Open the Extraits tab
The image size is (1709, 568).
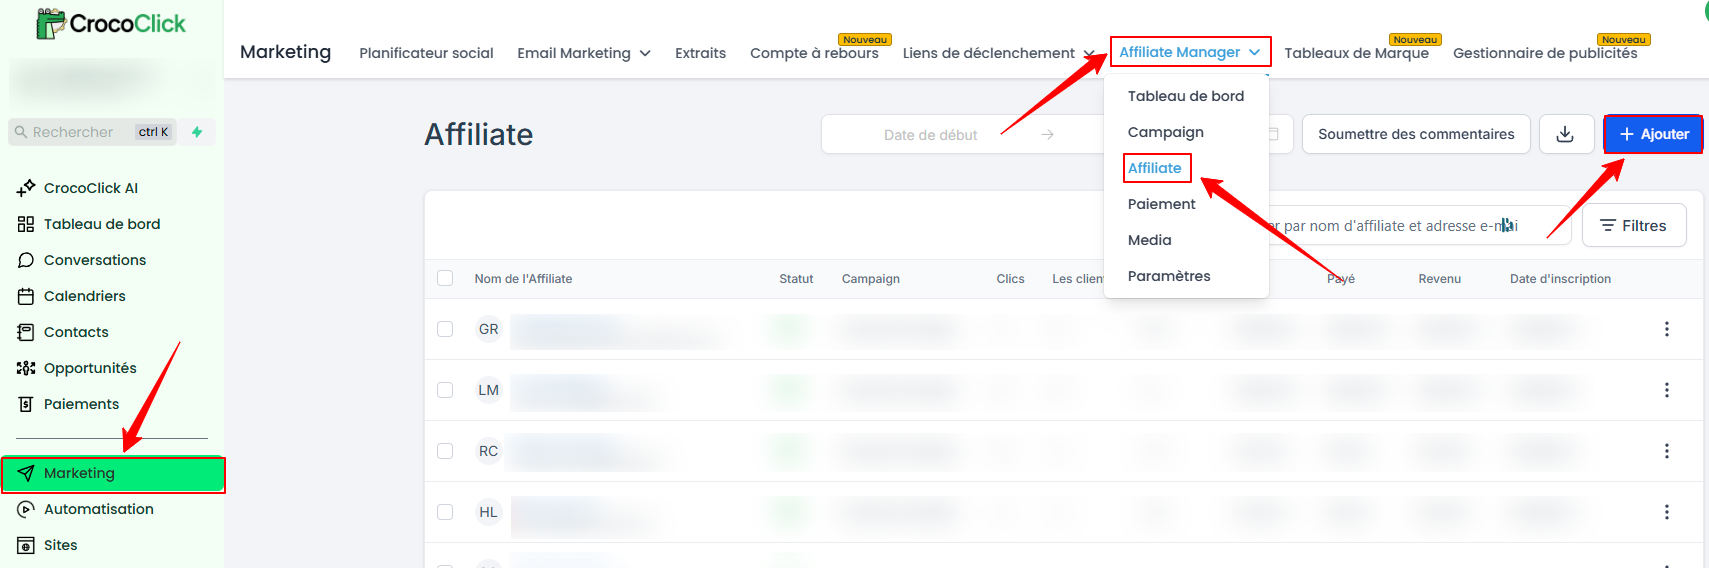(700, 53)
